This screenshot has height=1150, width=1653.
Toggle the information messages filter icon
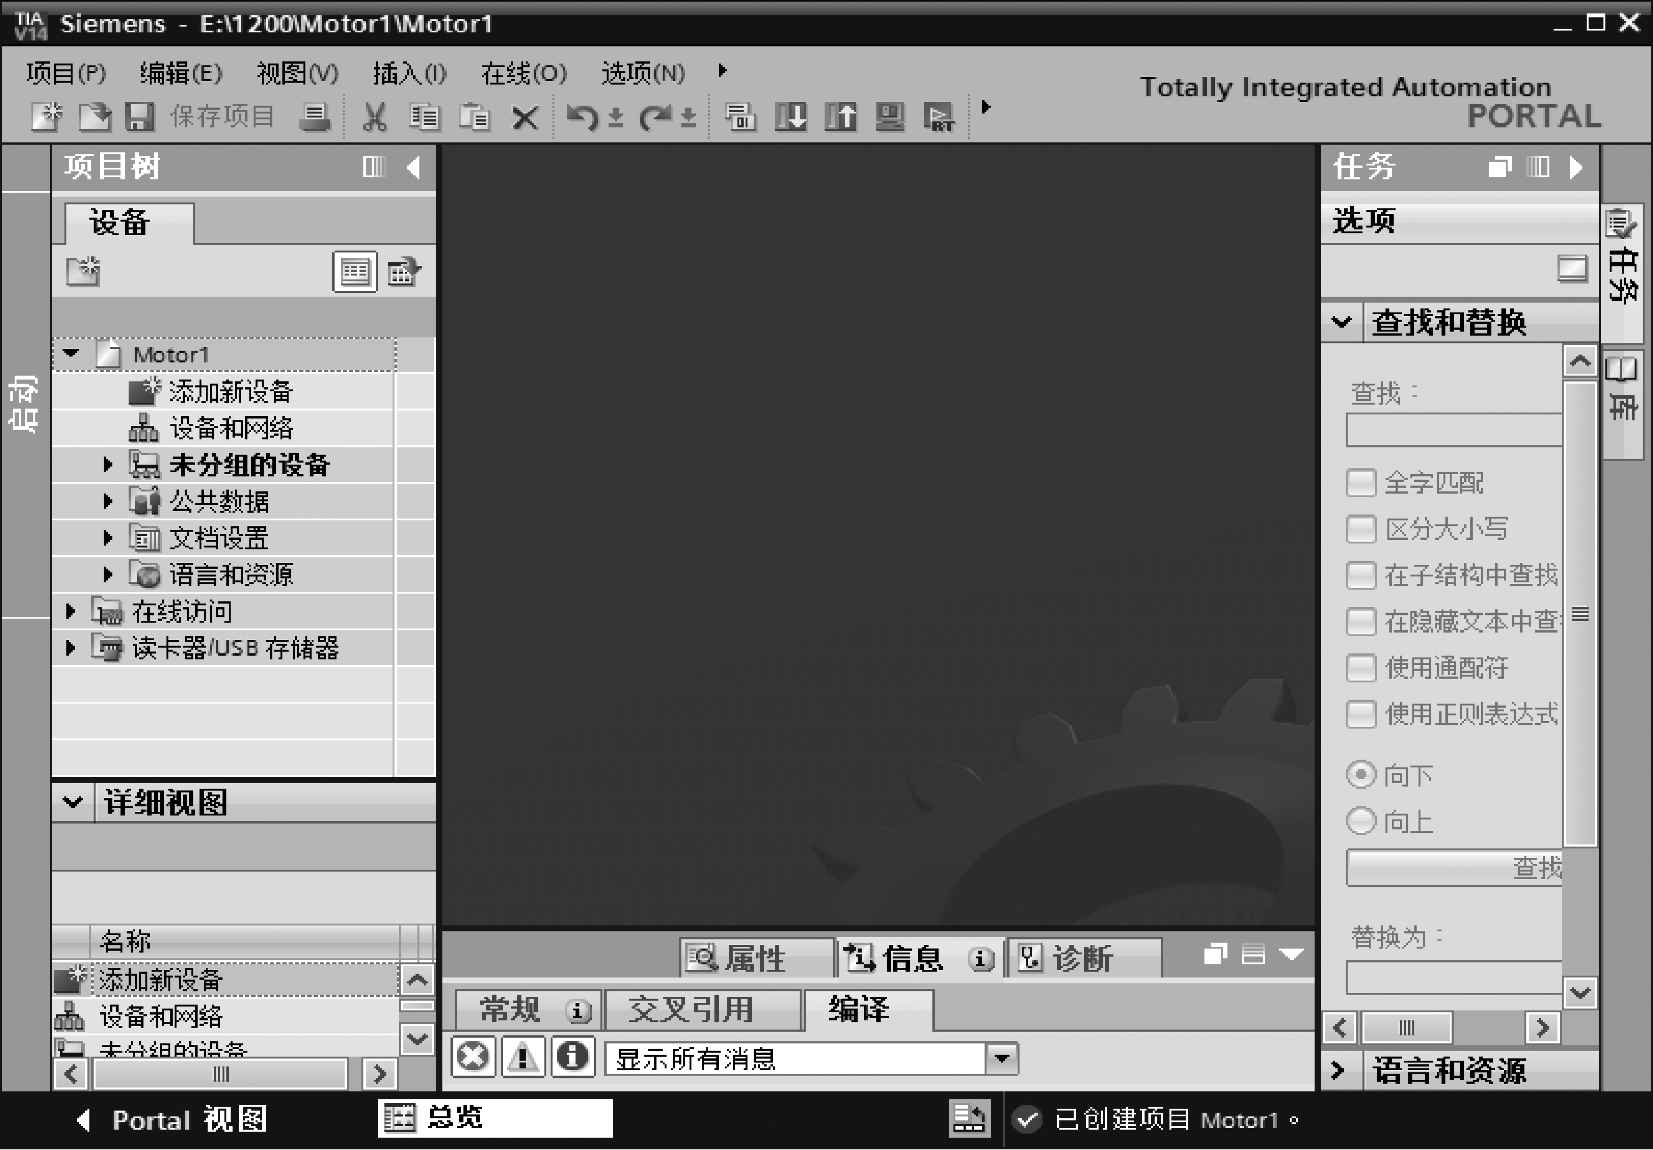pos(573,1056)
